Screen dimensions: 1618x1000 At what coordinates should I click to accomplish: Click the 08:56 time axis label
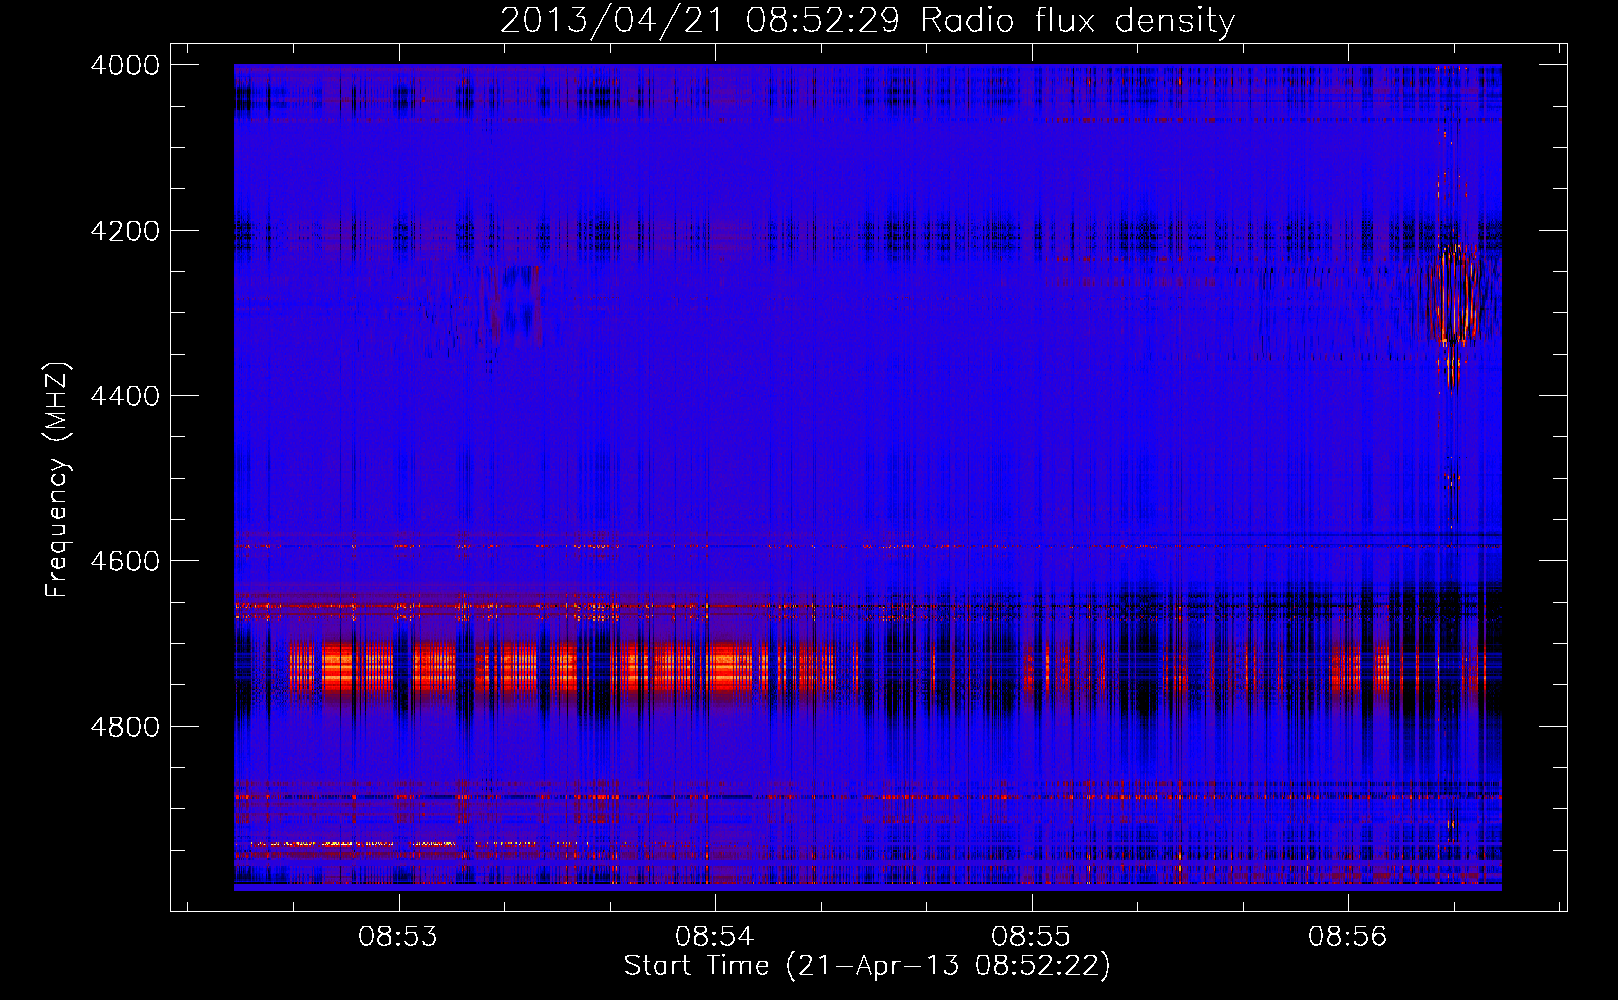pos(1347,937)
